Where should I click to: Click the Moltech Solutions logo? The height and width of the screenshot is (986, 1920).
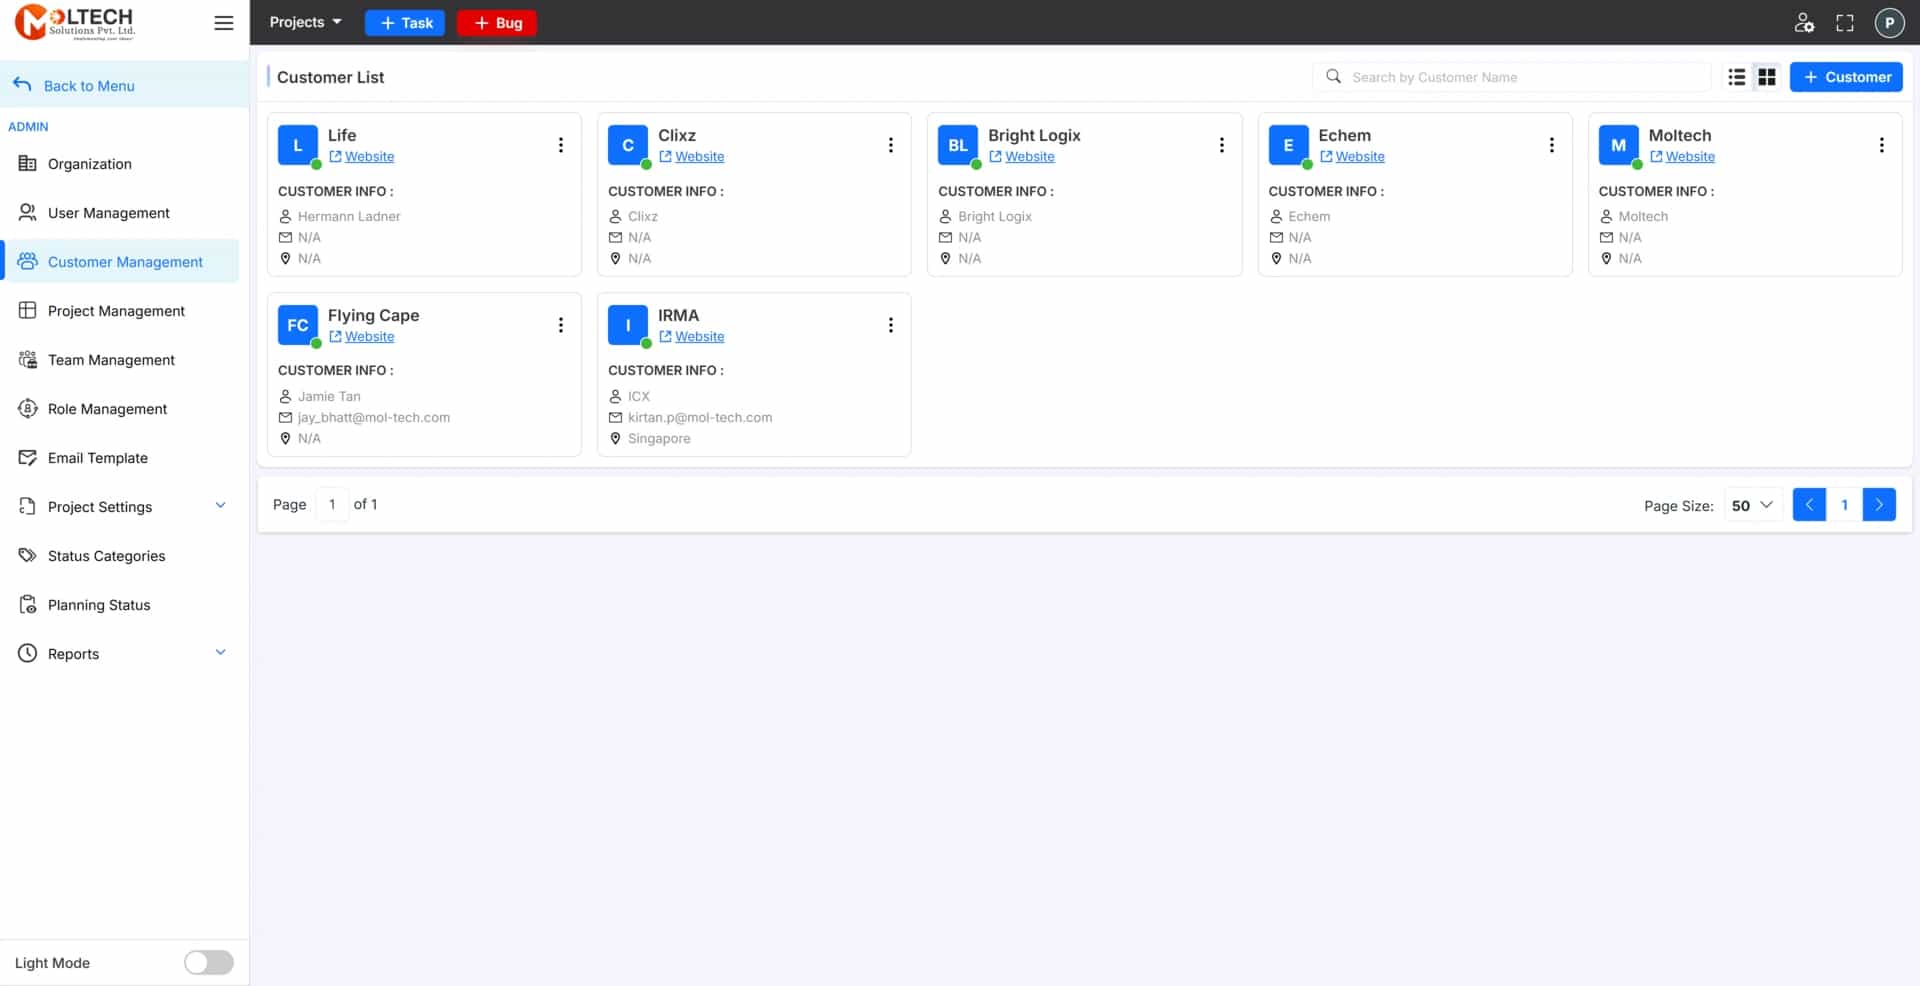(x=75, y=22)
